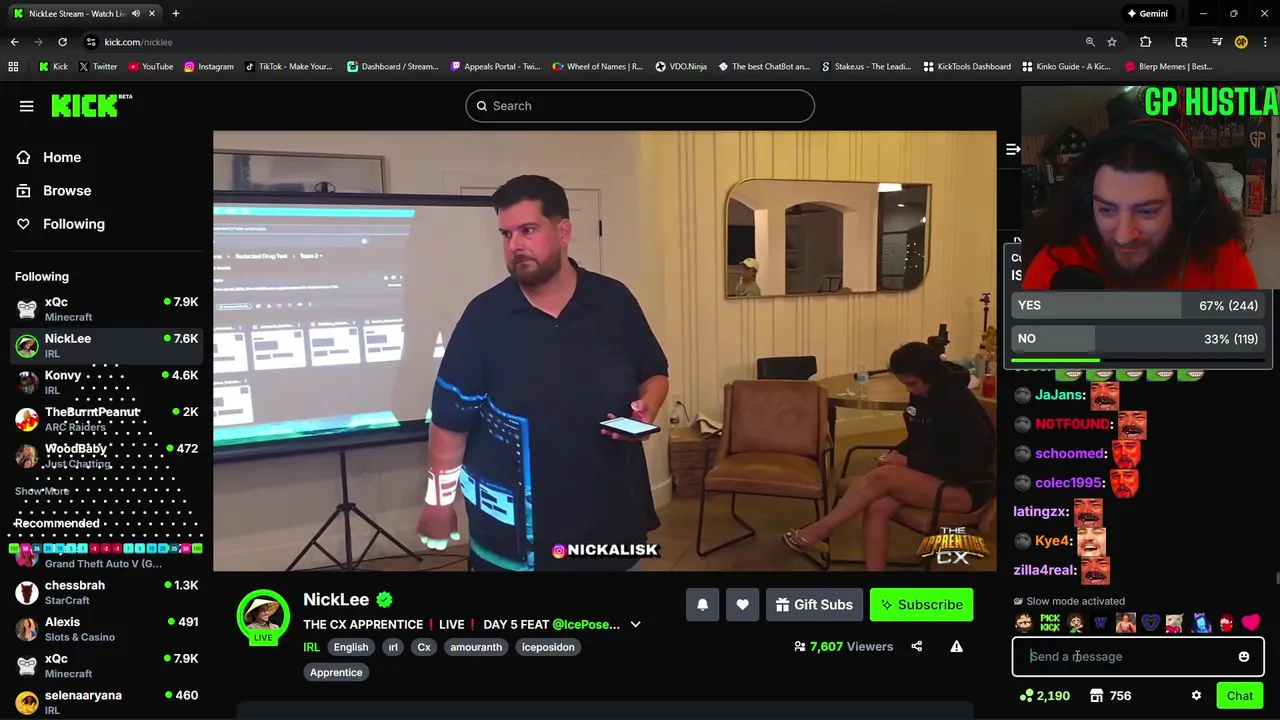Click the green Chat send button
1280x720 pixels.
[1240, 696]
